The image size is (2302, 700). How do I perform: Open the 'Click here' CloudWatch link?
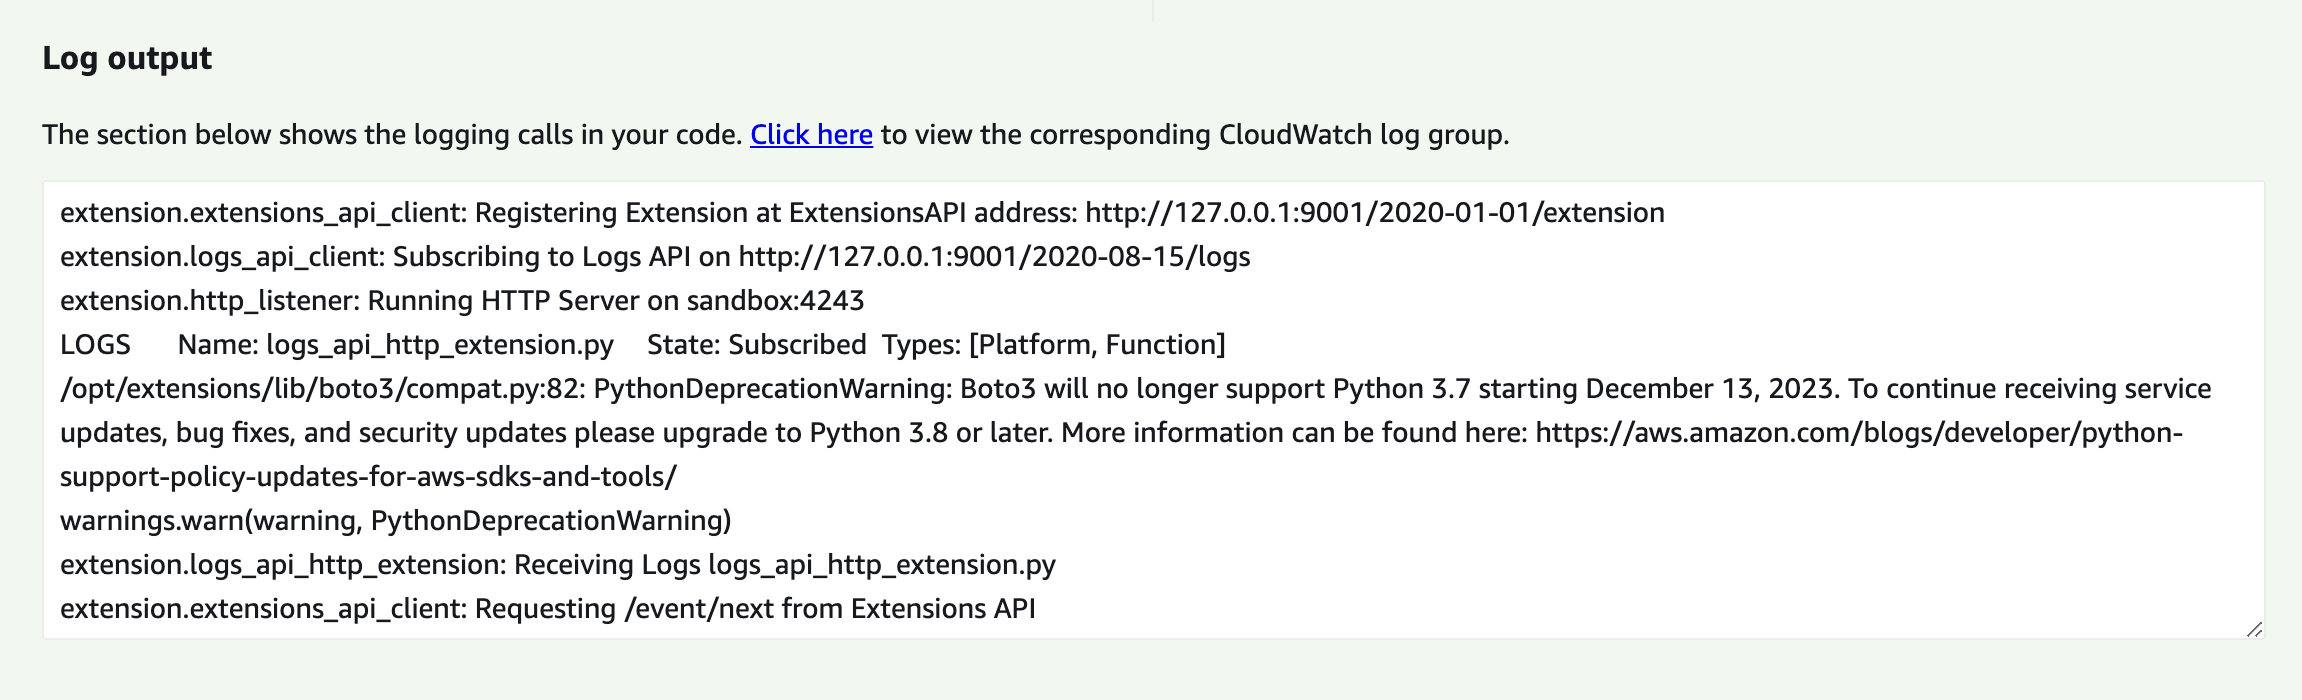click(x=812, y=135)
